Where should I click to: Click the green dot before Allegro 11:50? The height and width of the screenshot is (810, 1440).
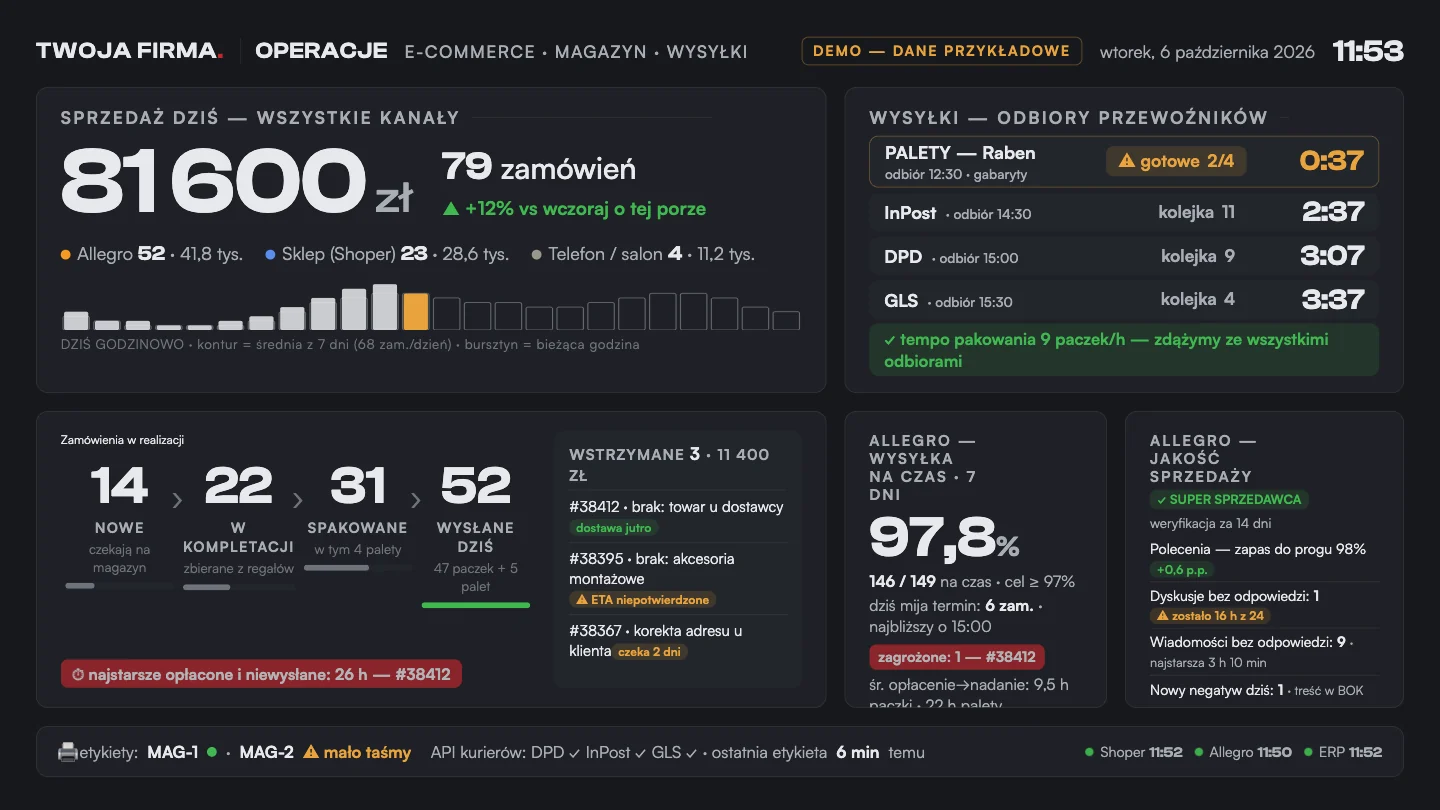click(x=1198, y=752)
